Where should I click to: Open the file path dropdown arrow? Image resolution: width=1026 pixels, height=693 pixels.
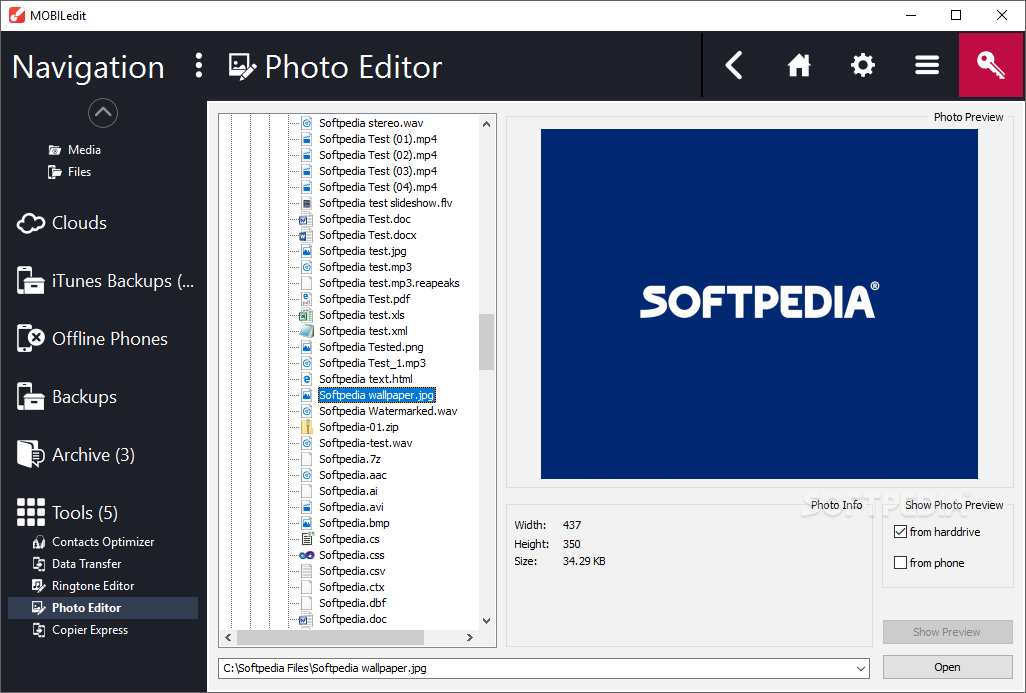[860, 669]
